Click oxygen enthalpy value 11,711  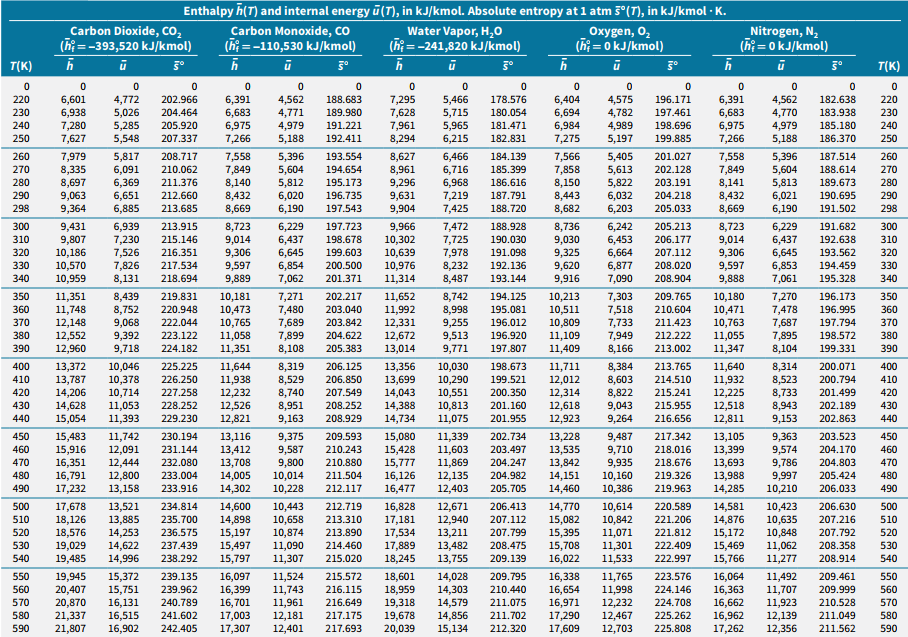click(564, 367)
